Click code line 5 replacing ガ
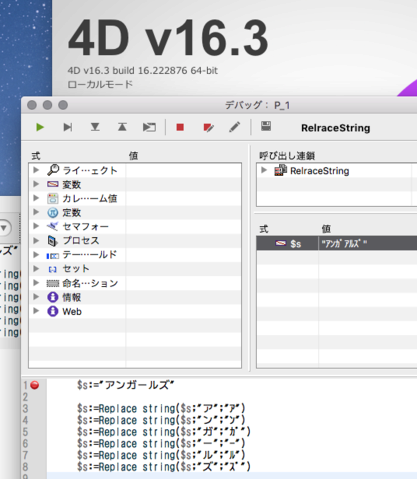The width and height of the screenshot is (417, 479). [x=164, y=432]
